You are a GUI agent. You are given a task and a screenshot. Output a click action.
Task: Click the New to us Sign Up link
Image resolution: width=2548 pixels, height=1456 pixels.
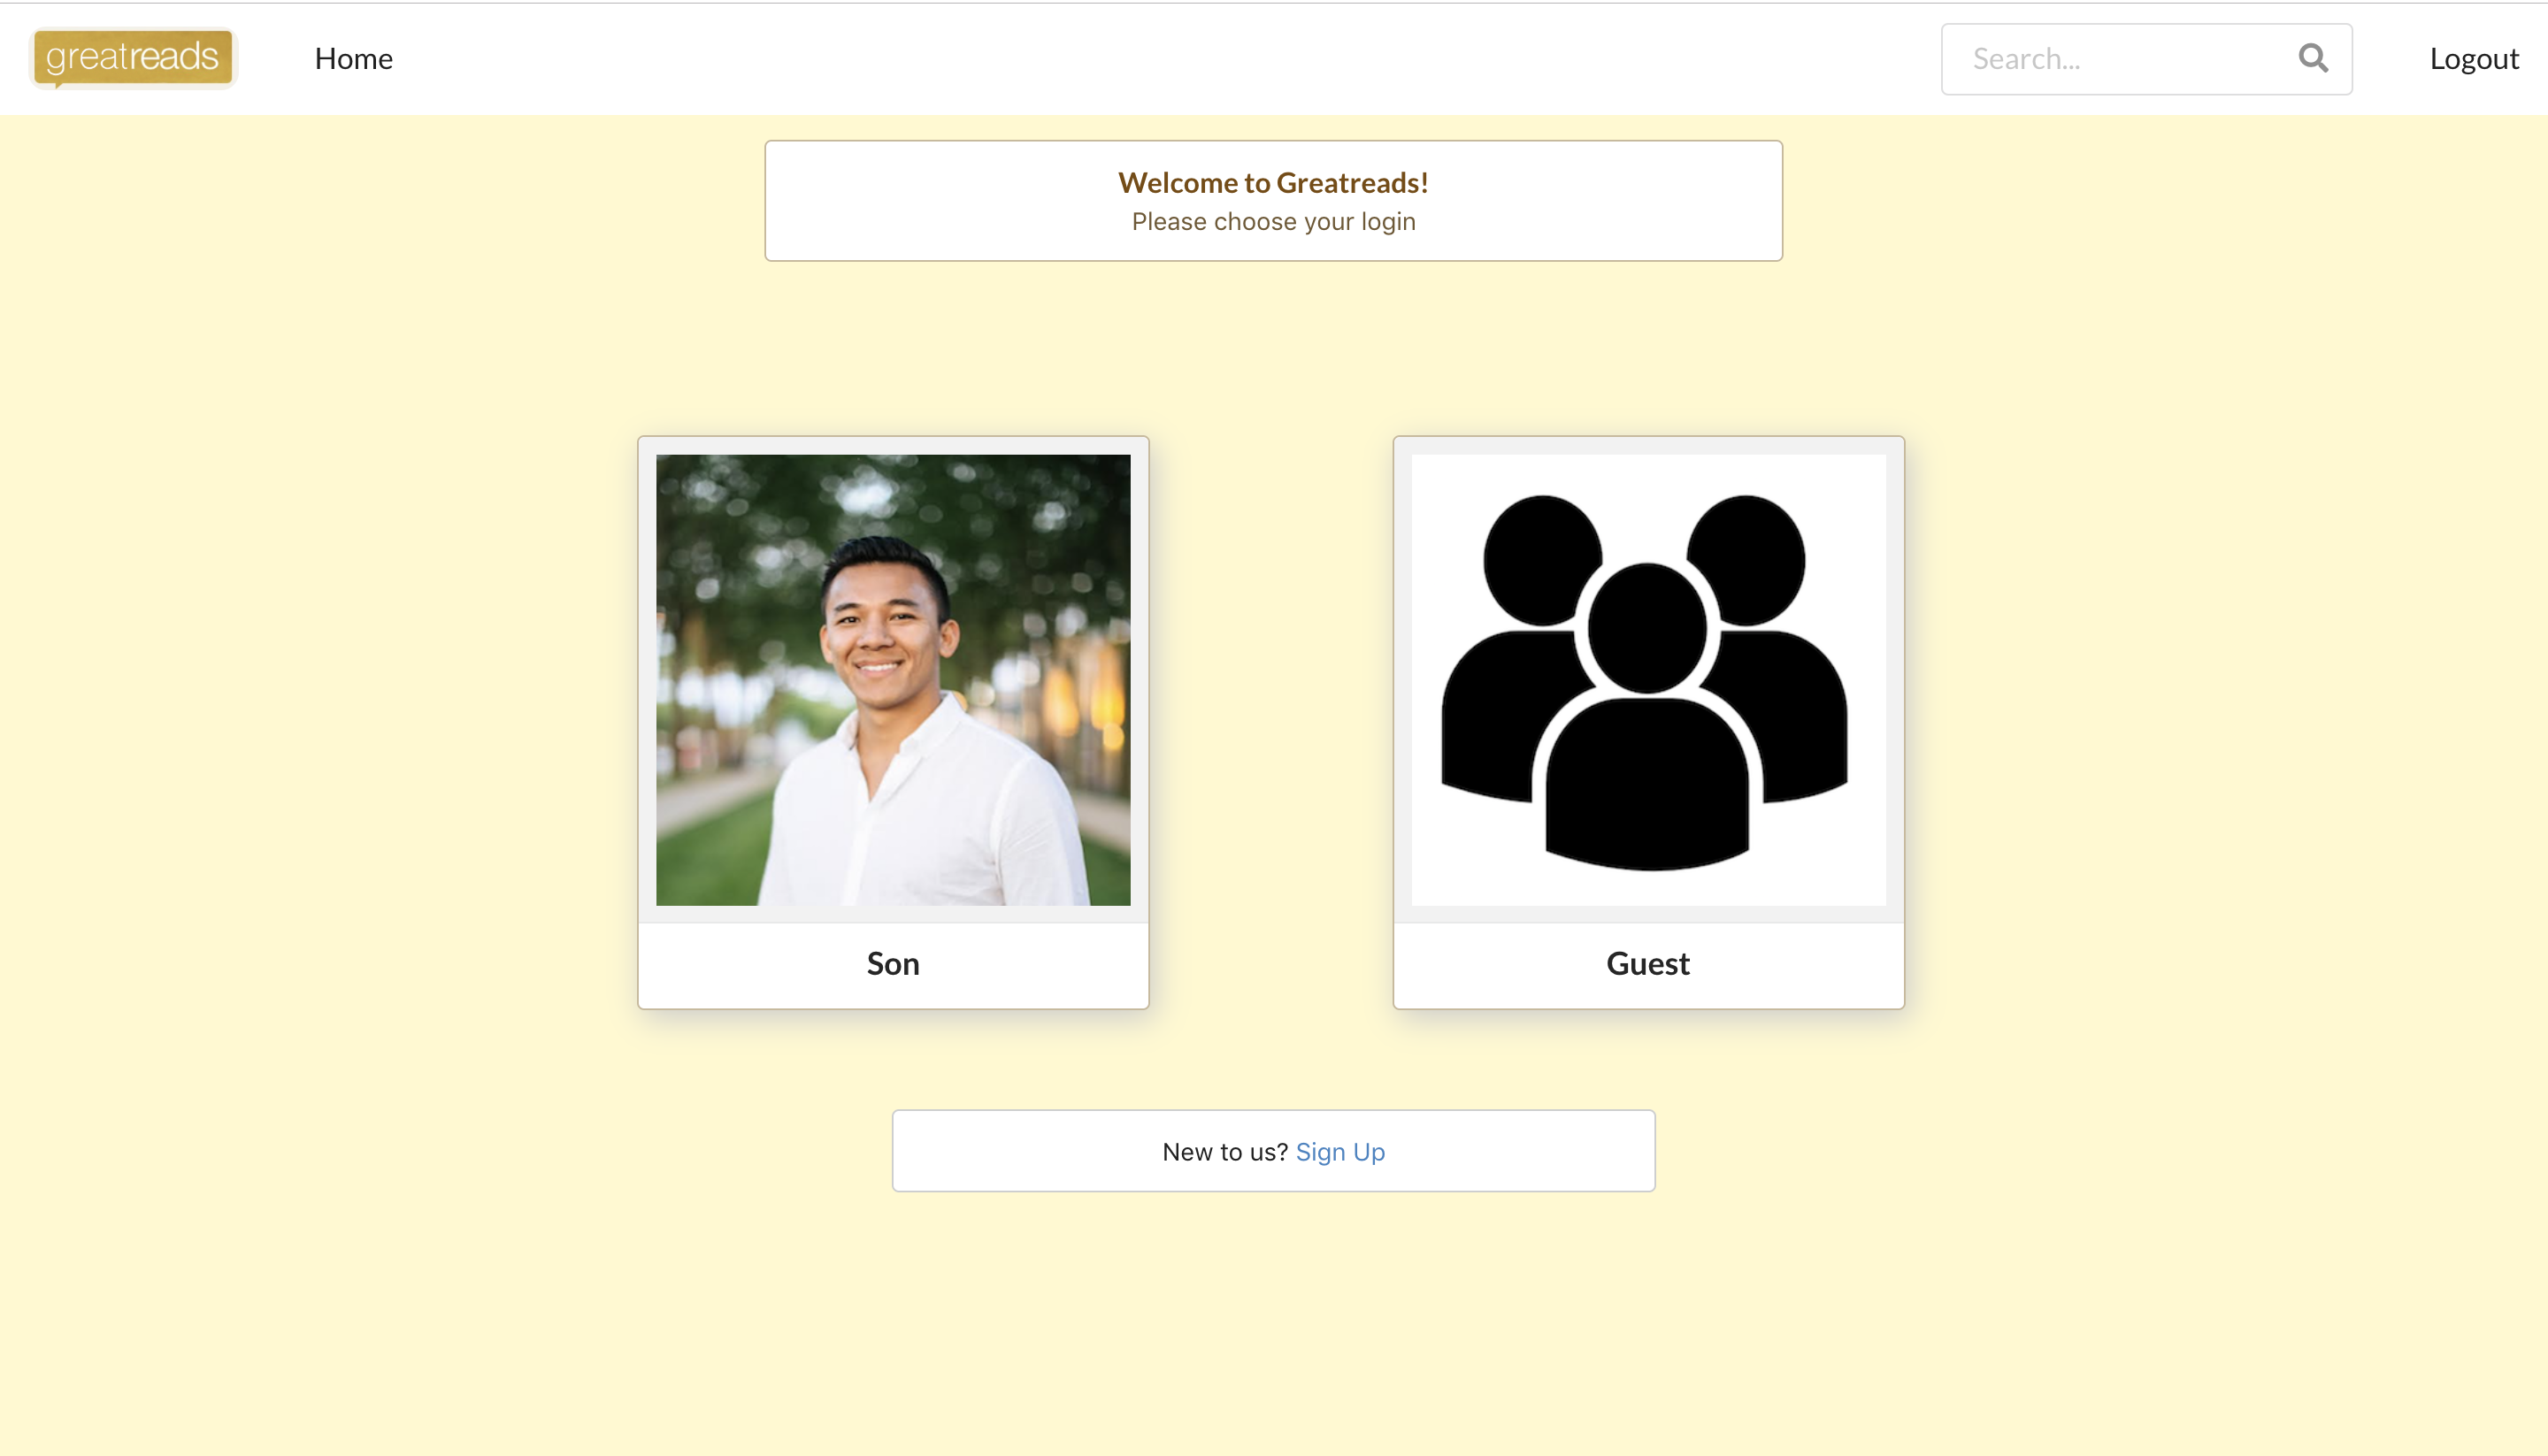[x=1340, y=1151]
